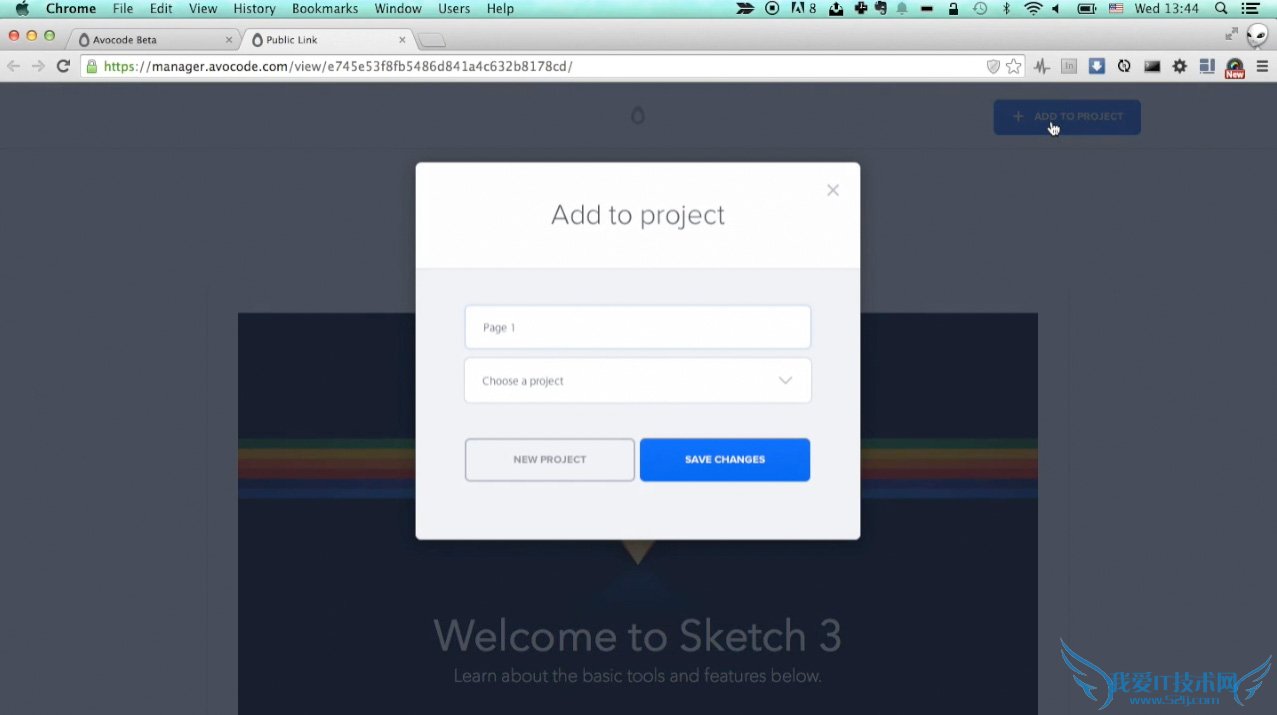Open the Chrome menu in menu bar
Image resolution: width=1277 pixels, height=715 pixels.
pyautogui.click(x=71, y=9)
